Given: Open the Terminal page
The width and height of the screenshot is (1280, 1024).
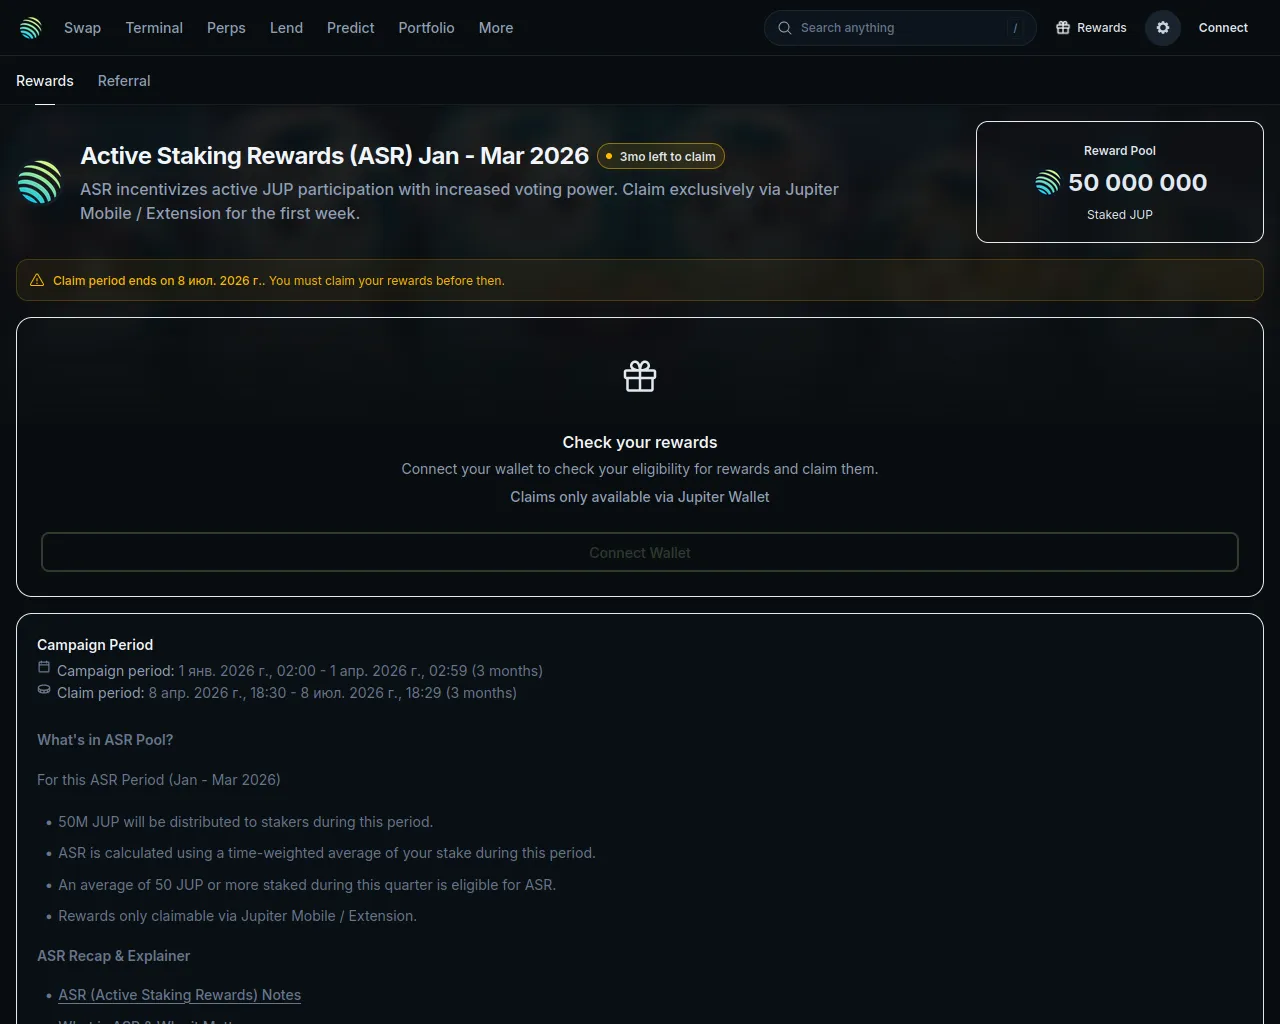Looking at the screenshot, I should [x=154, y=28].
